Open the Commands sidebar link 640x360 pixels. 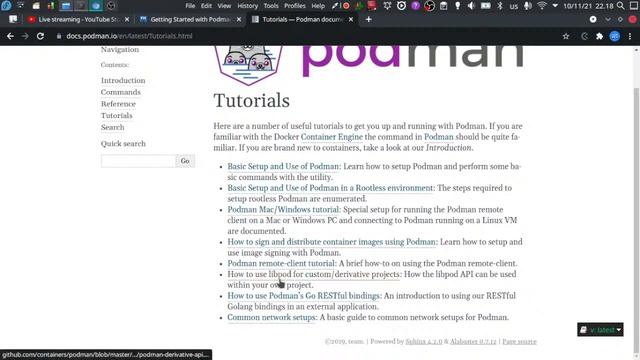(121, 92)
